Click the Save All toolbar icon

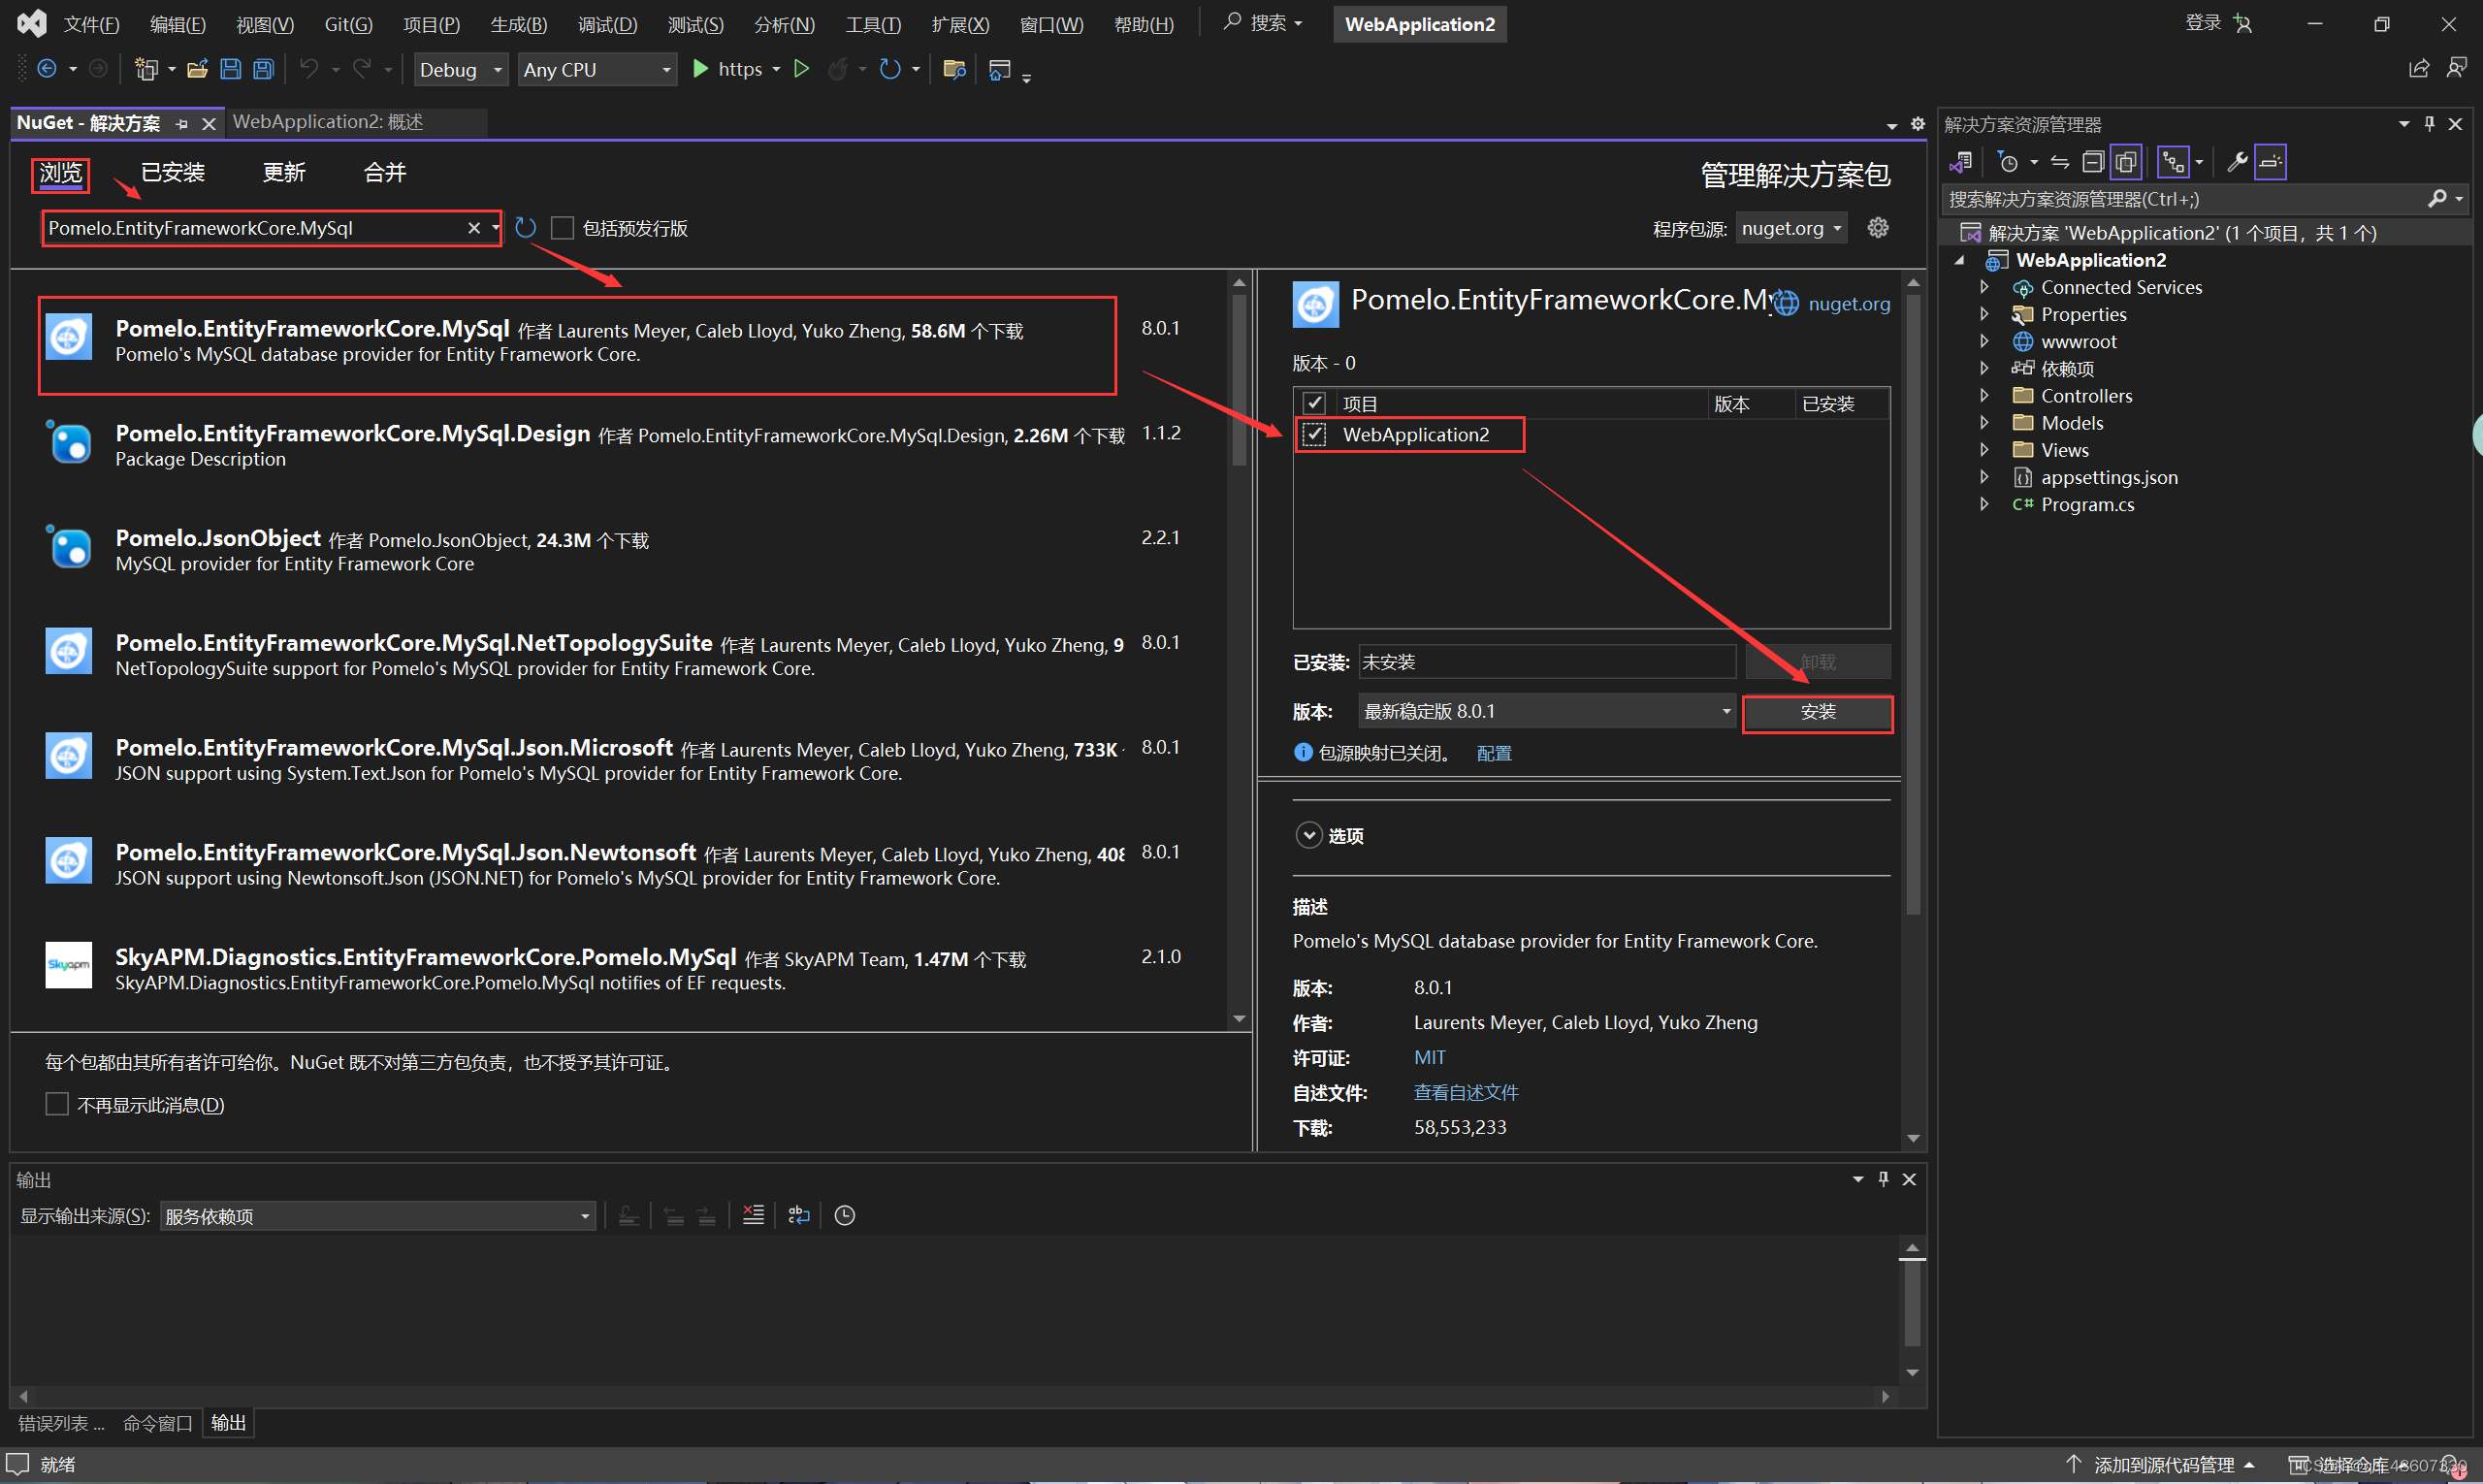263,69
